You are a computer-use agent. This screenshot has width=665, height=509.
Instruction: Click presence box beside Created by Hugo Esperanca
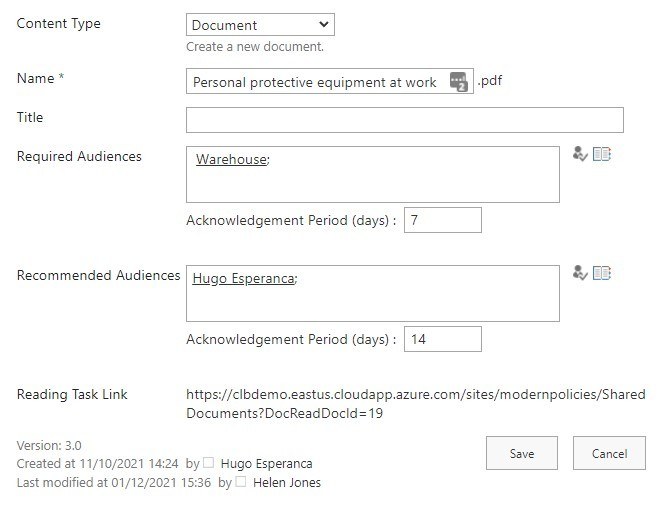pyautogui.click(x=208, y=464)
